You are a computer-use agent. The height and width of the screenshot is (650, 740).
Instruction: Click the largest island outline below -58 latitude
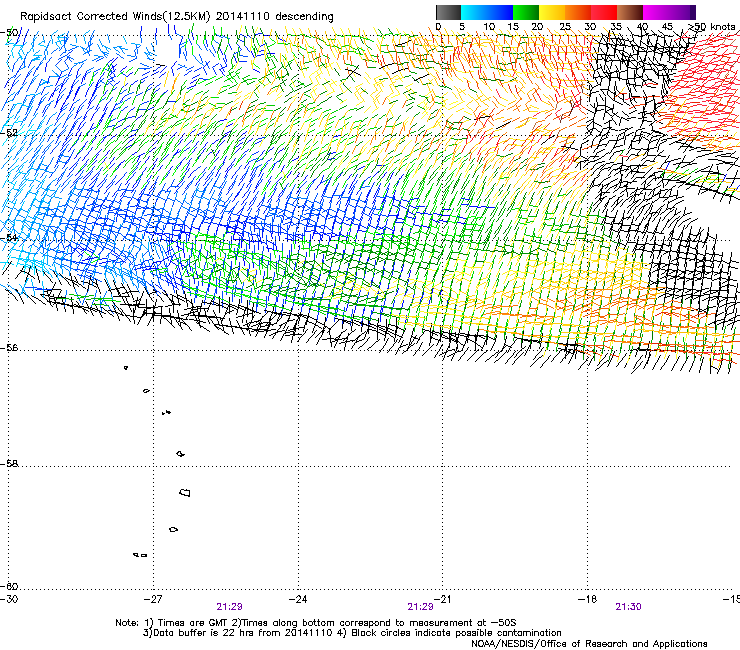point(185,493)
